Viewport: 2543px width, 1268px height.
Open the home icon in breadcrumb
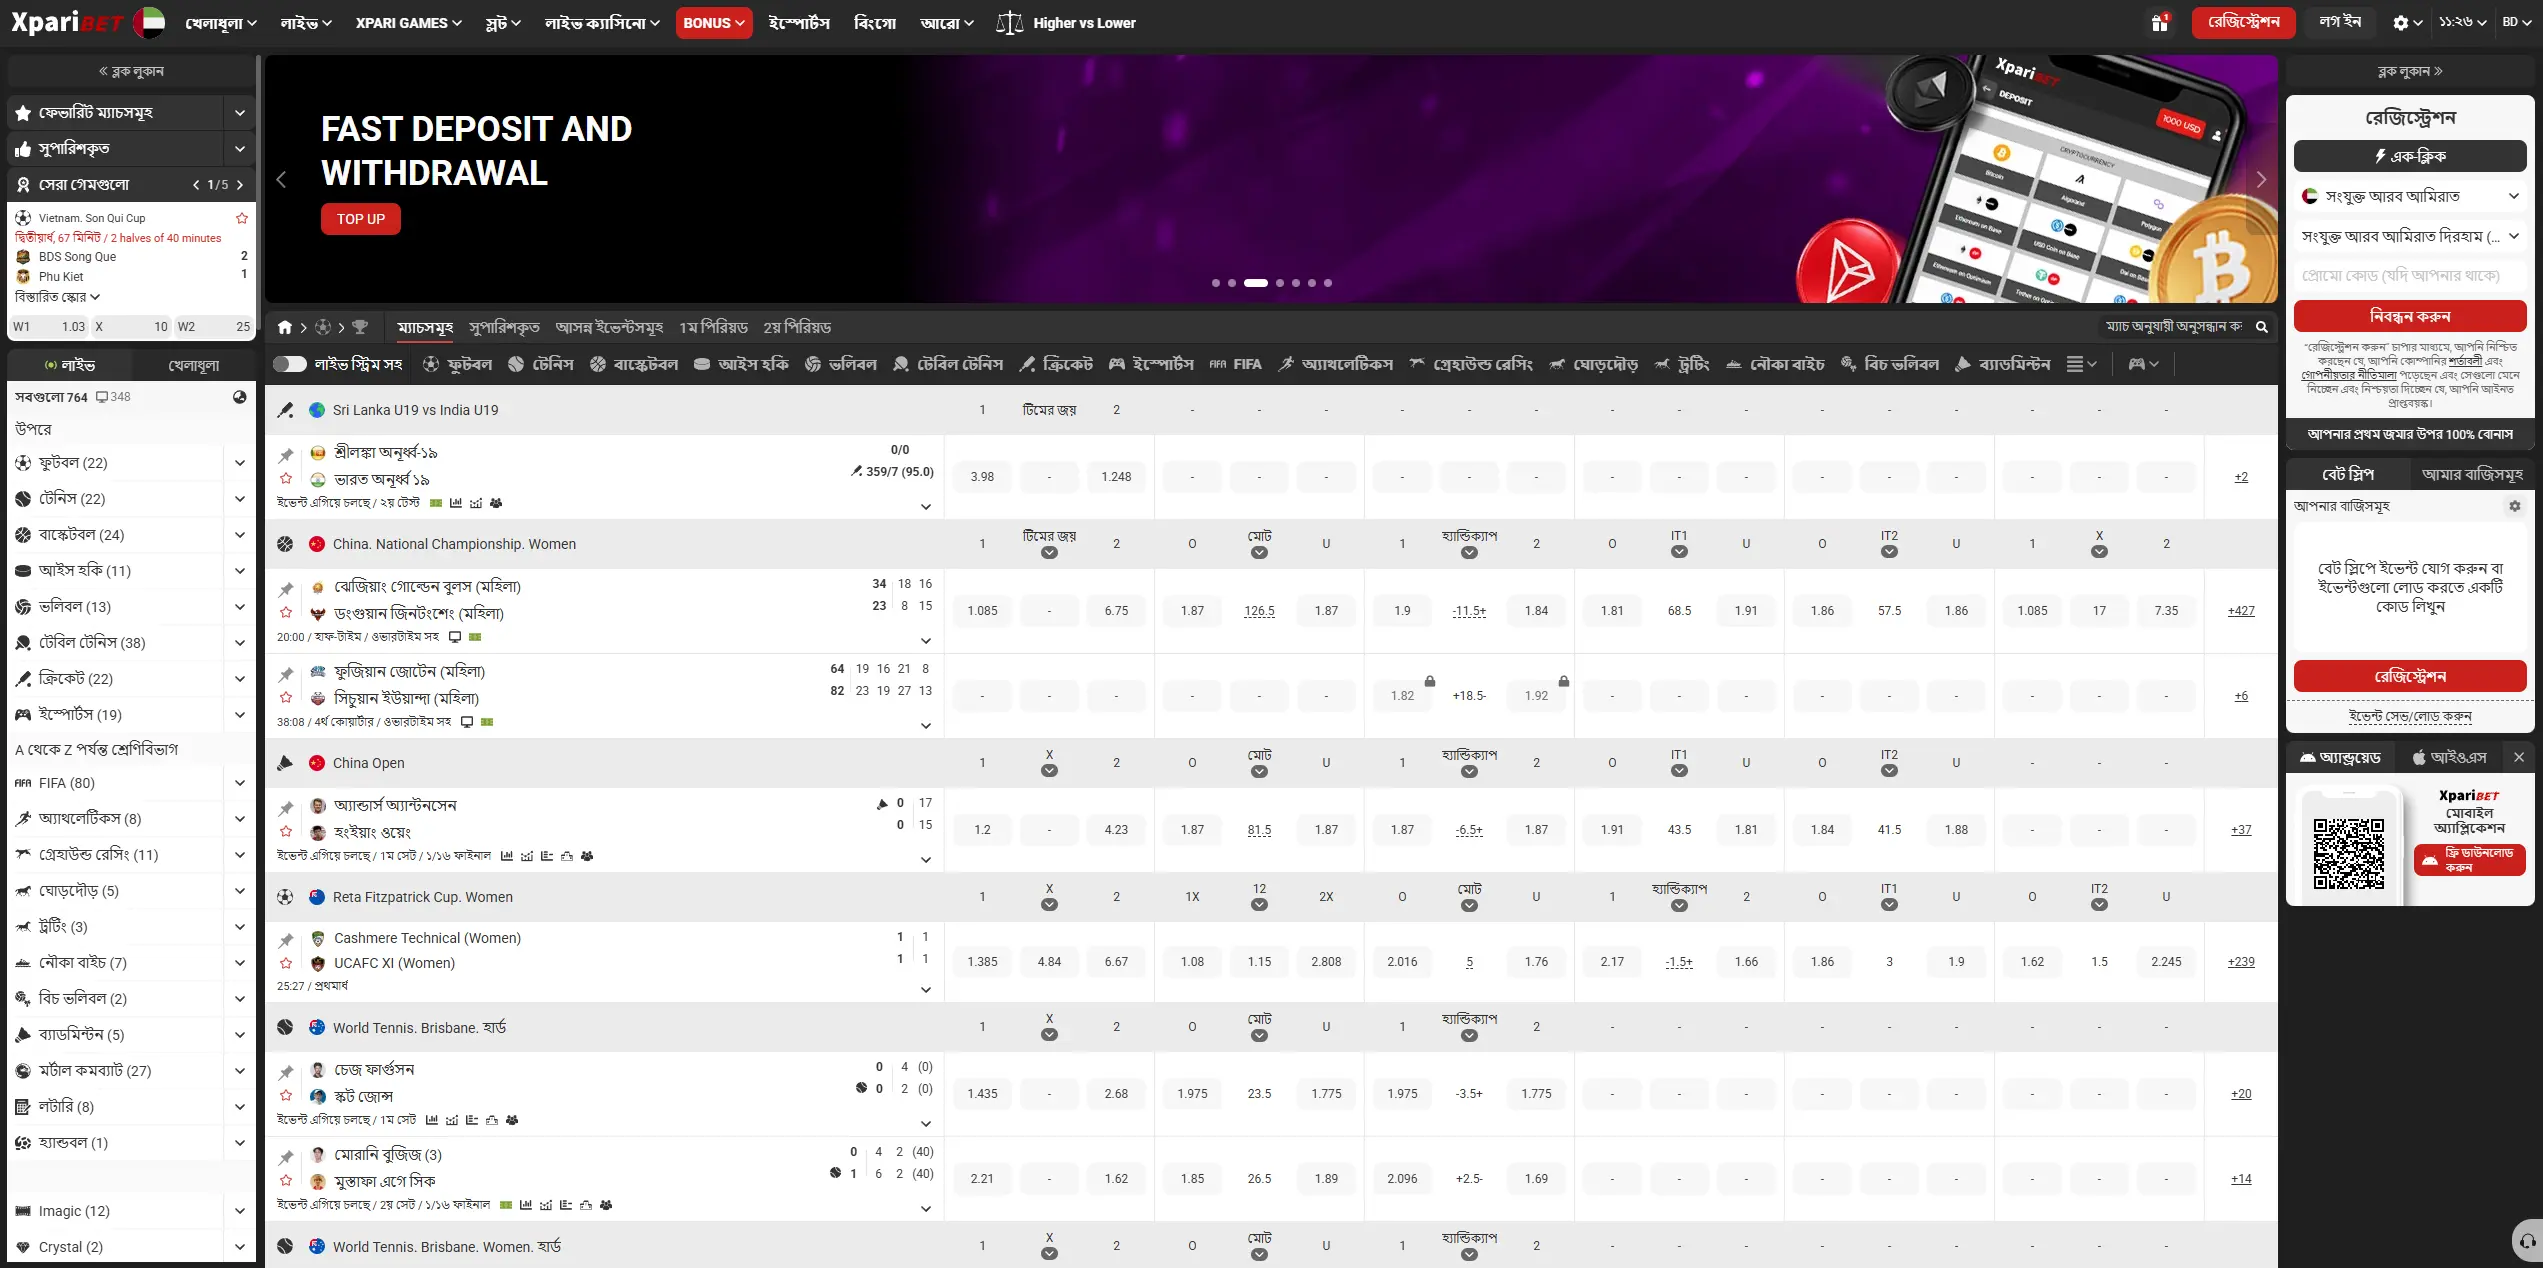point(285,327)
